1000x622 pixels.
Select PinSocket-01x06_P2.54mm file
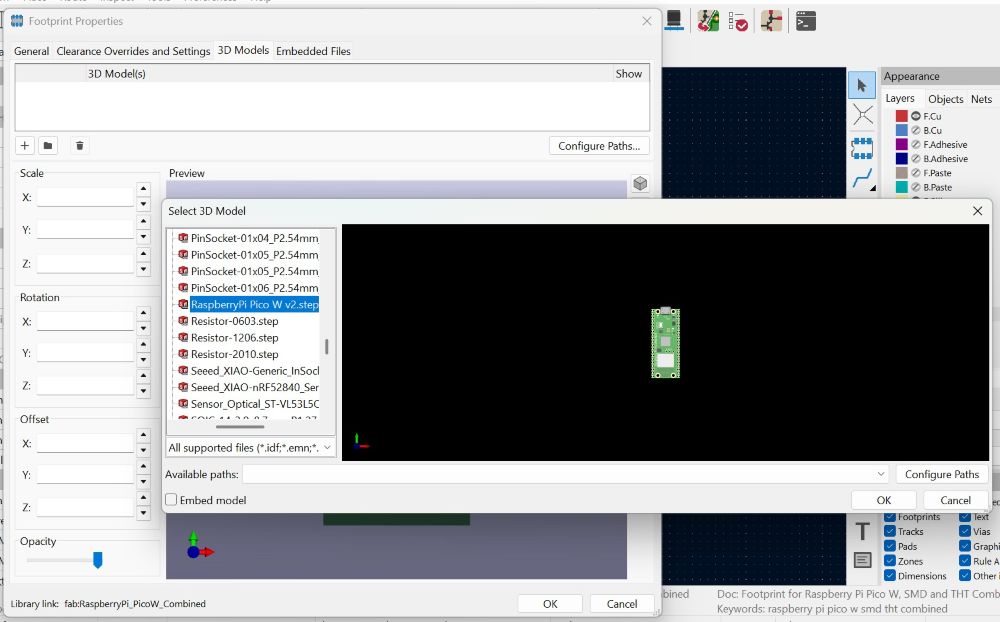[254, 288]
